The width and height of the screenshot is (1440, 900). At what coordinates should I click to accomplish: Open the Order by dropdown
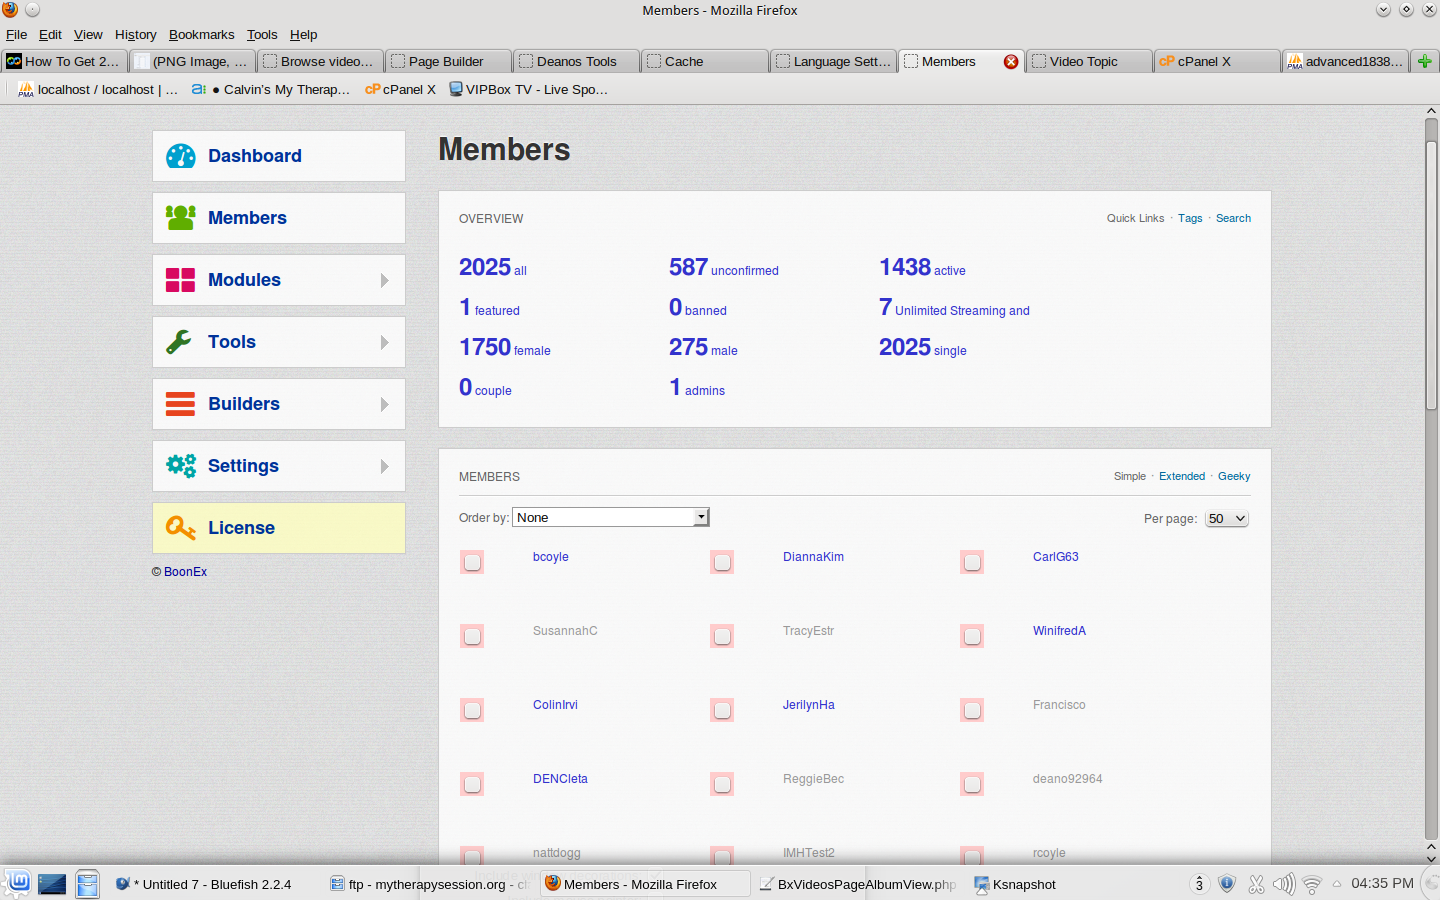[x=611, y=517]
